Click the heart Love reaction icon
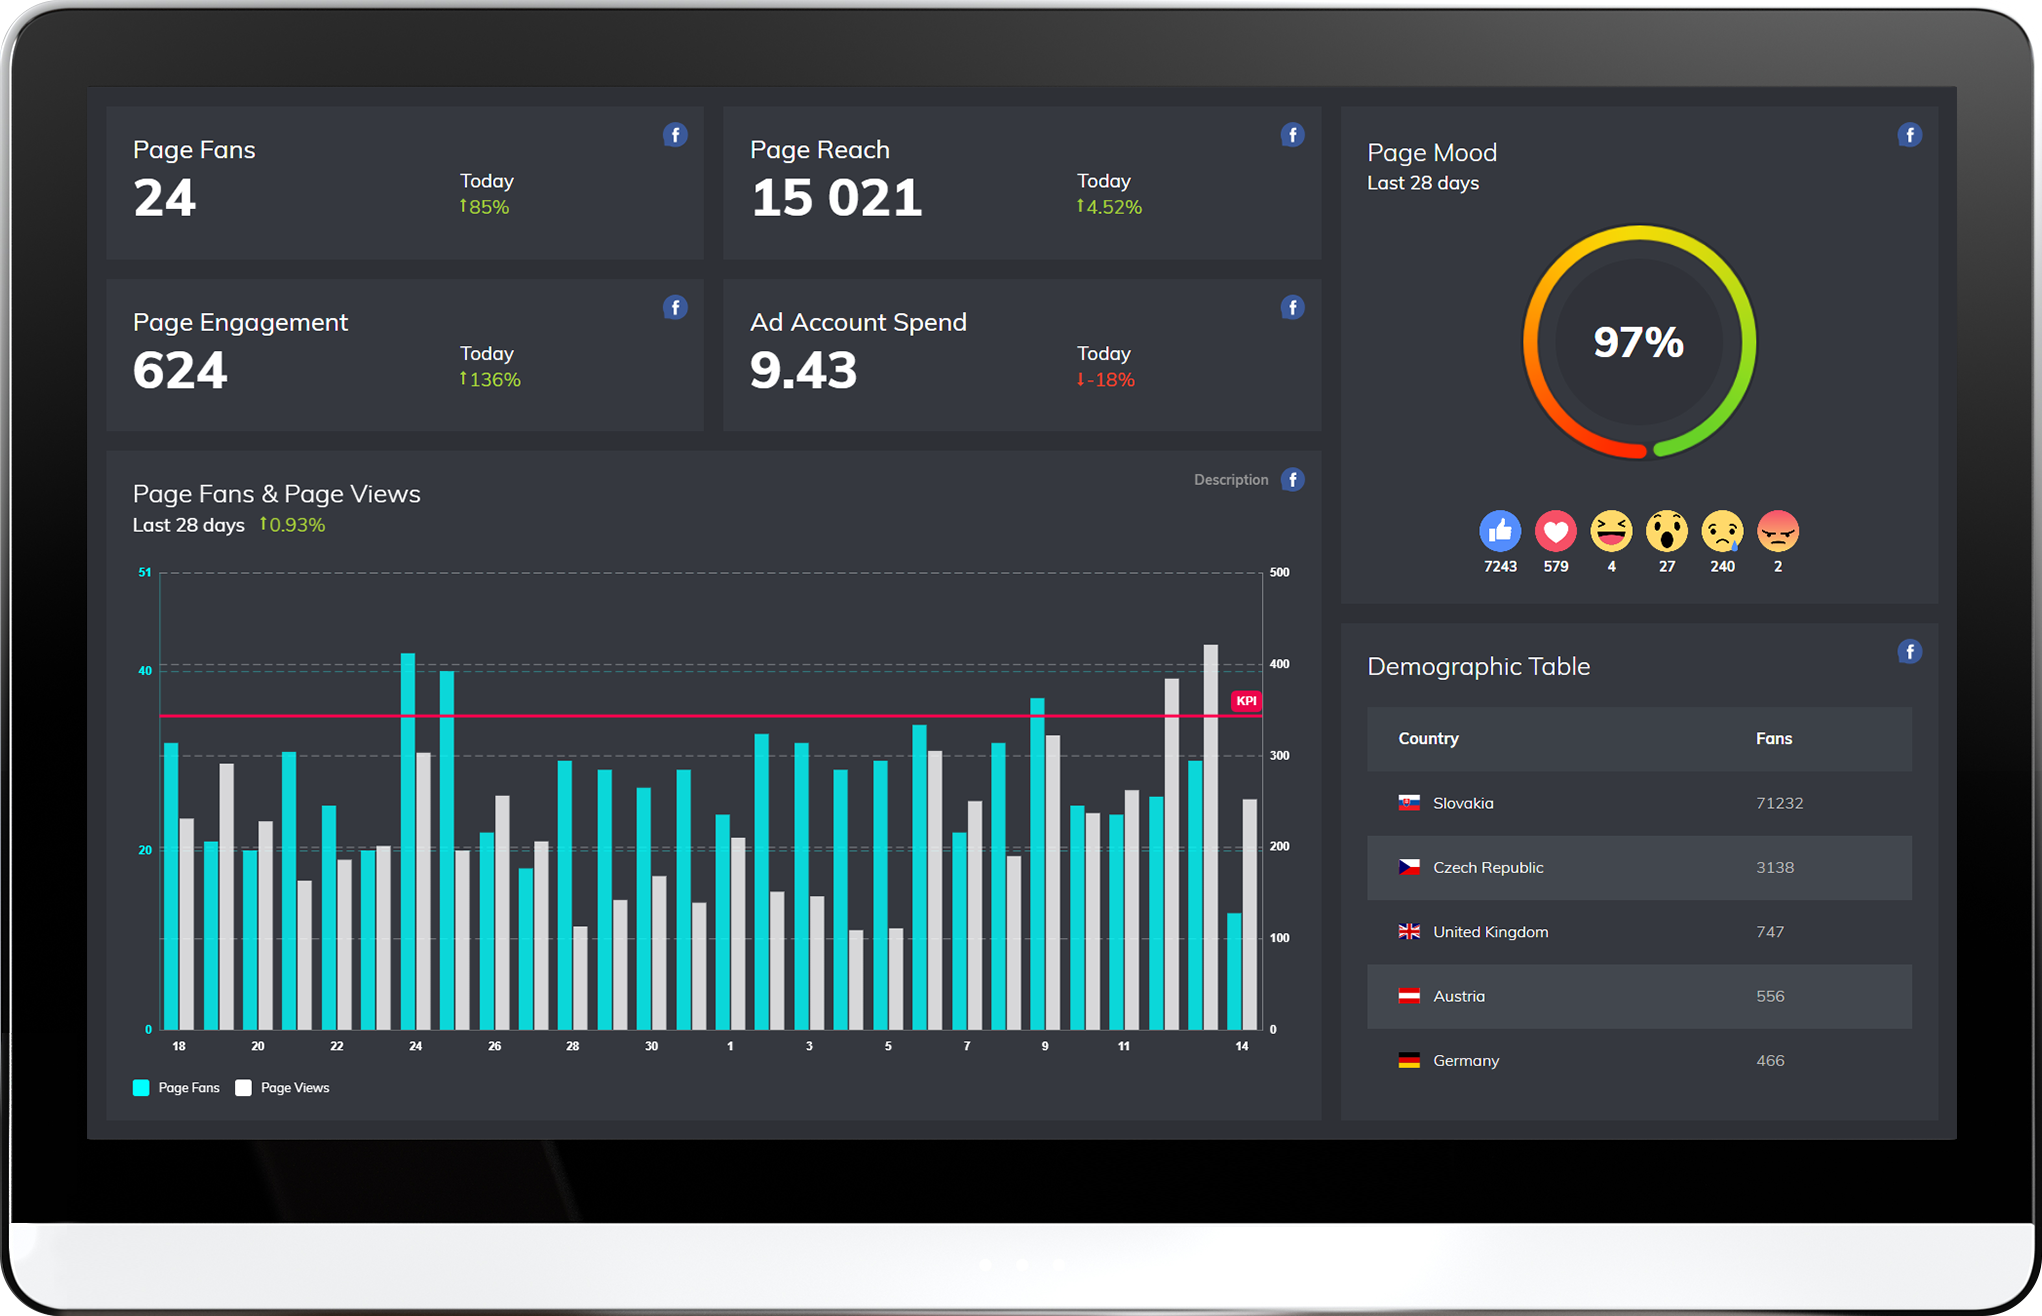This screenshot has width=2042, height=1316. pos(1555,531)
